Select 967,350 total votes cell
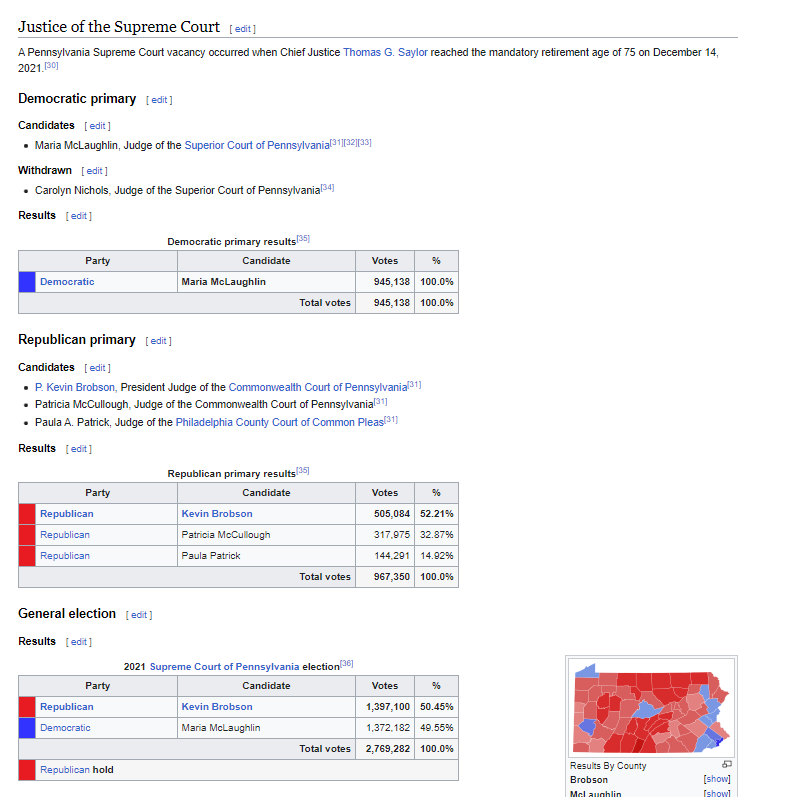This screenshot has height=797, width=790. point(385,577)
